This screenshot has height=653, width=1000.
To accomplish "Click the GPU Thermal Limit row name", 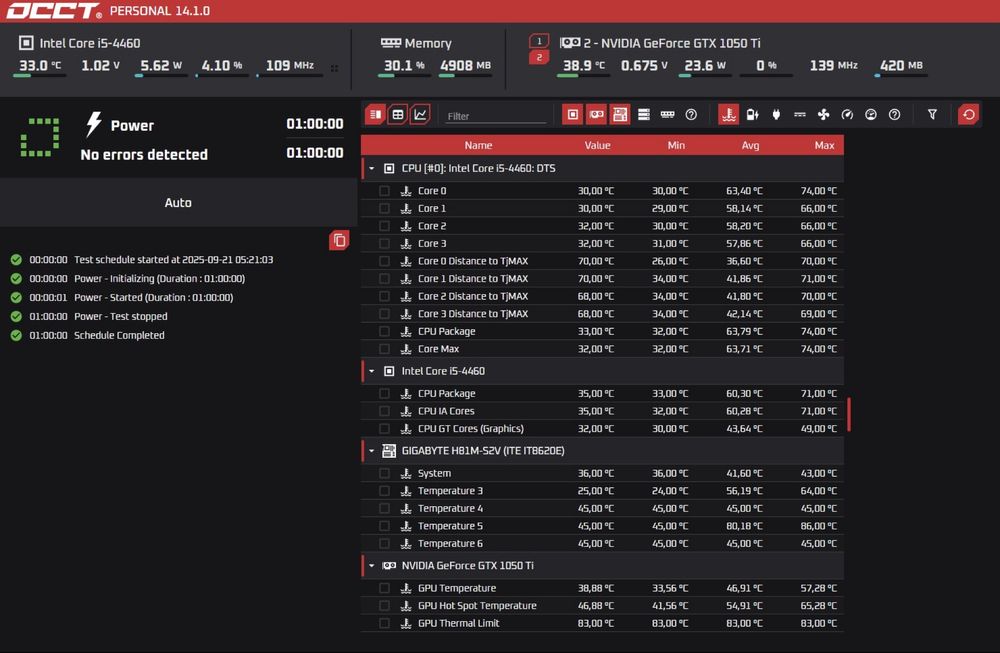I will coord(459,623).
